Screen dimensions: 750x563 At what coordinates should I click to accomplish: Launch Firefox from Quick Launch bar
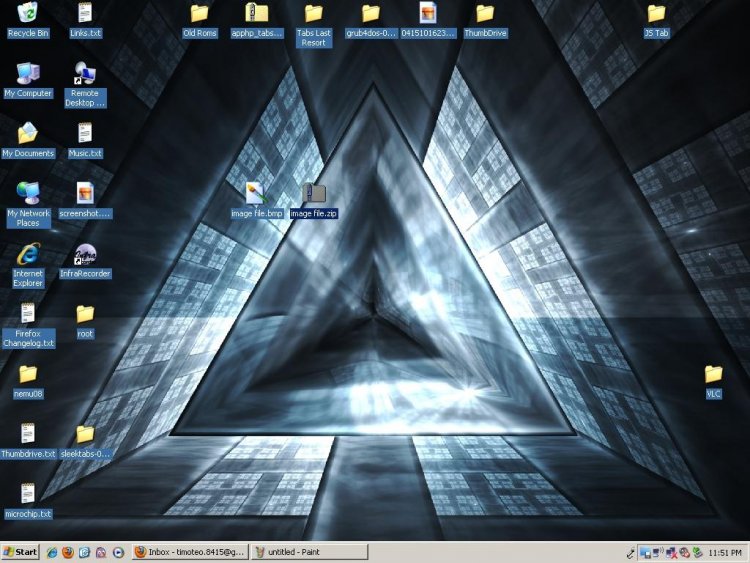68,552
